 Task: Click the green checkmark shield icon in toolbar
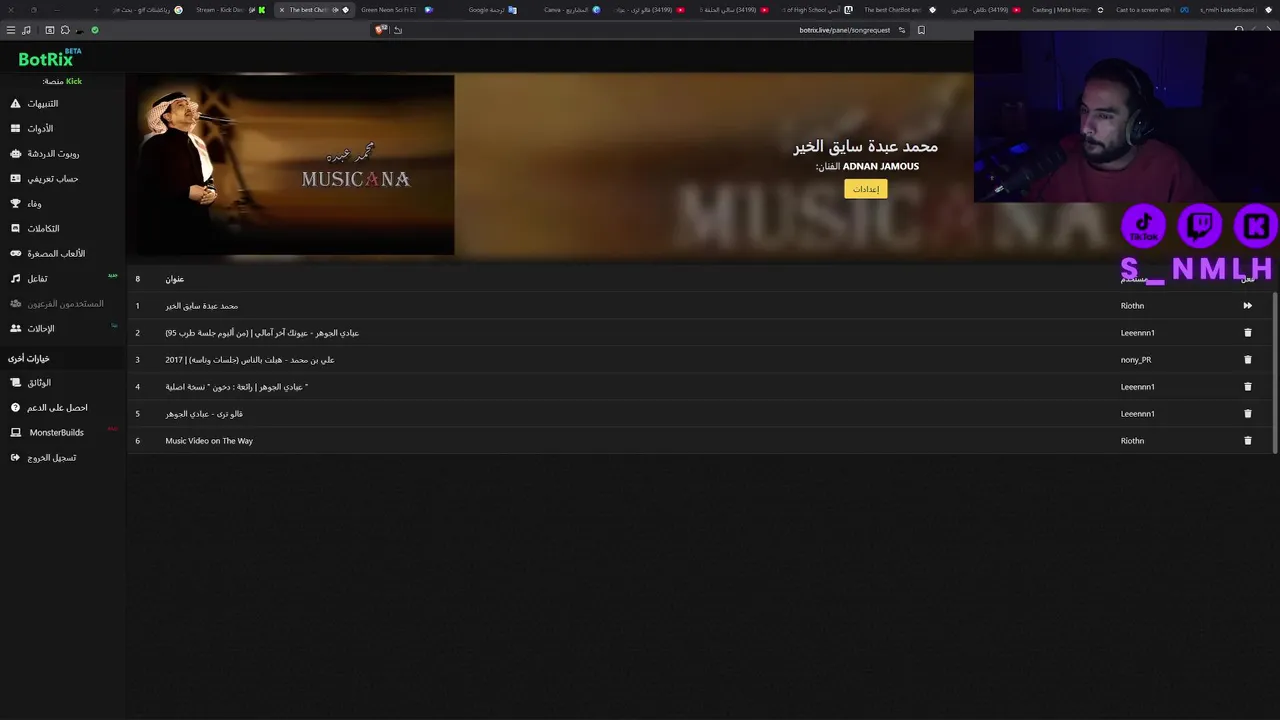[x=95, y=30]
